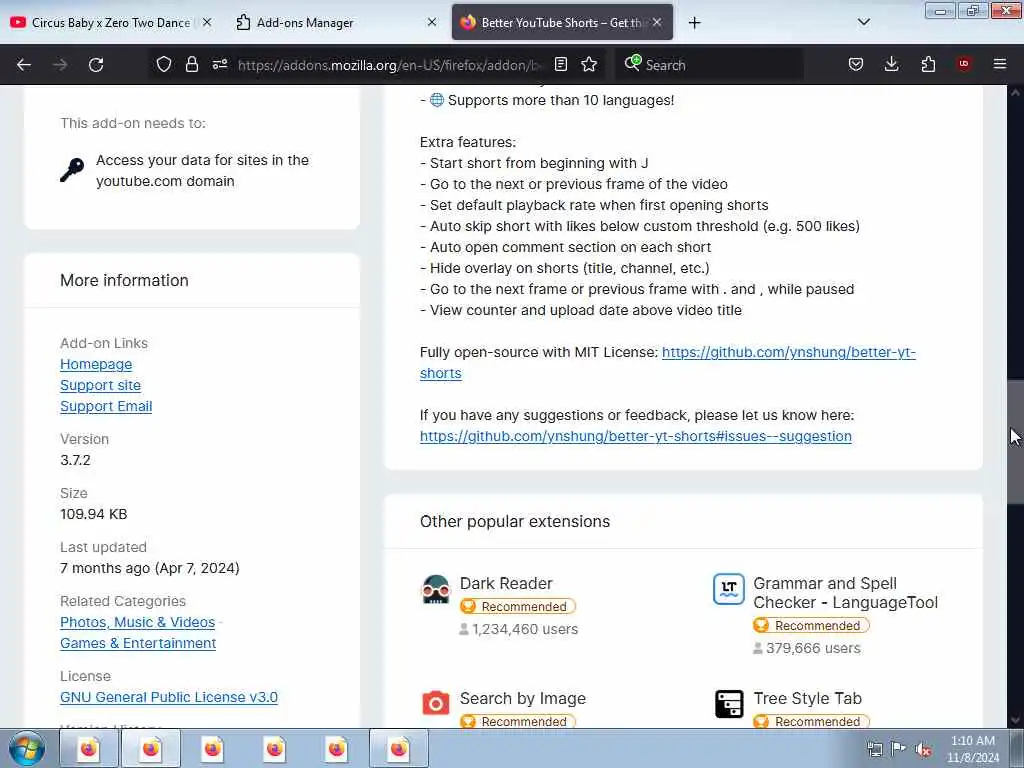Open tracking protection shield icon
The width and height of the screenshot is (1024, 768).
[x=164, y=64]
